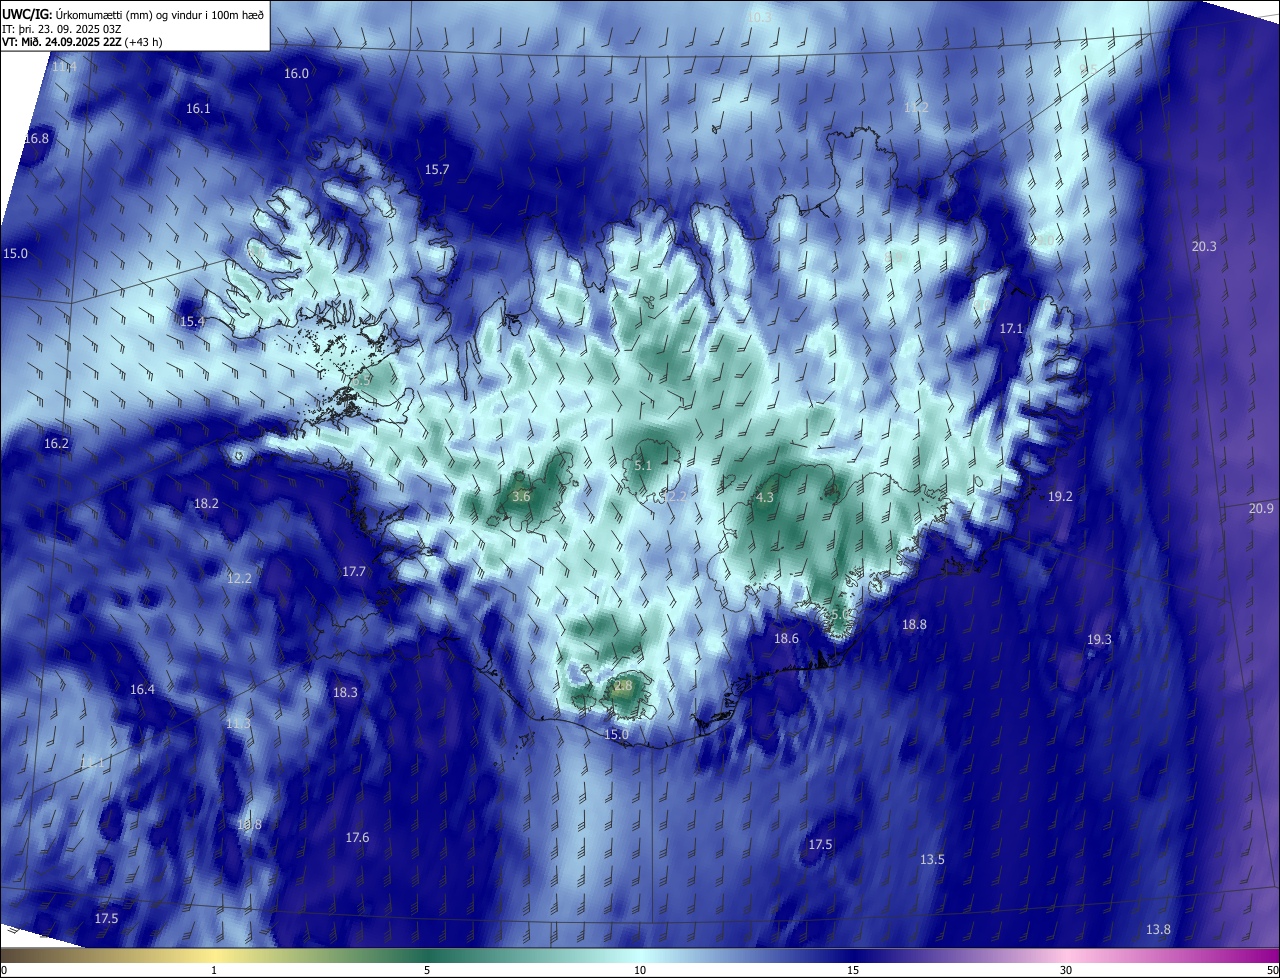The height and width of the screenshot is (978, 1280).
Task: Click the map value 16.4
Action: [142, 689]
